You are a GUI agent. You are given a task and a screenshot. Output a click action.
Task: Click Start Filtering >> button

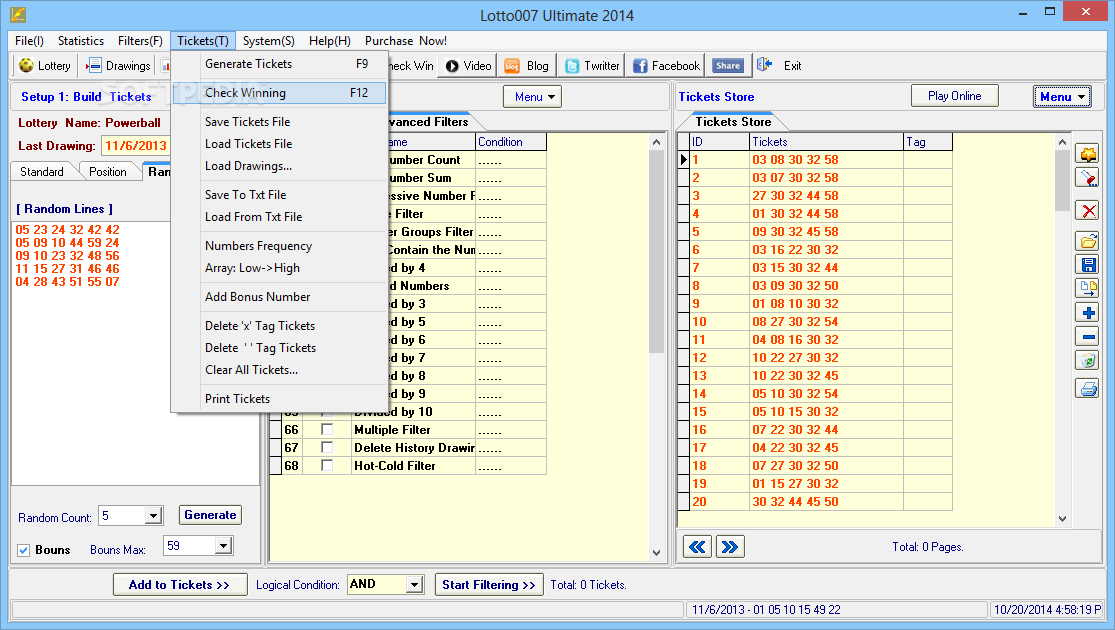point(489,584)
